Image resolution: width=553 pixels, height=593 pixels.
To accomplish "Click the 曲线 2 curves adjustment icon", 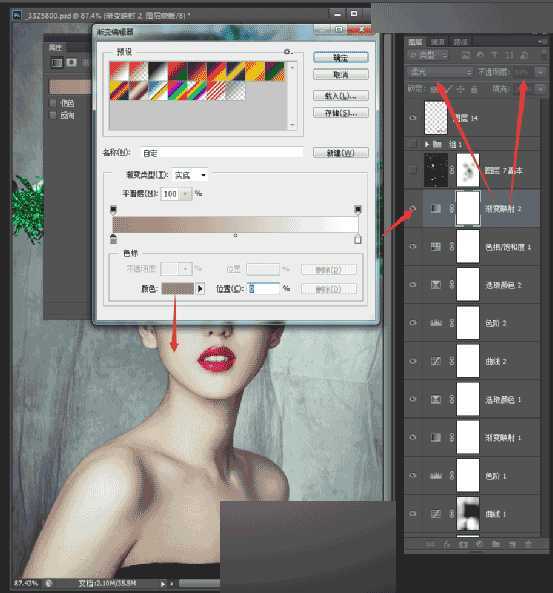I will coord(436,361).
